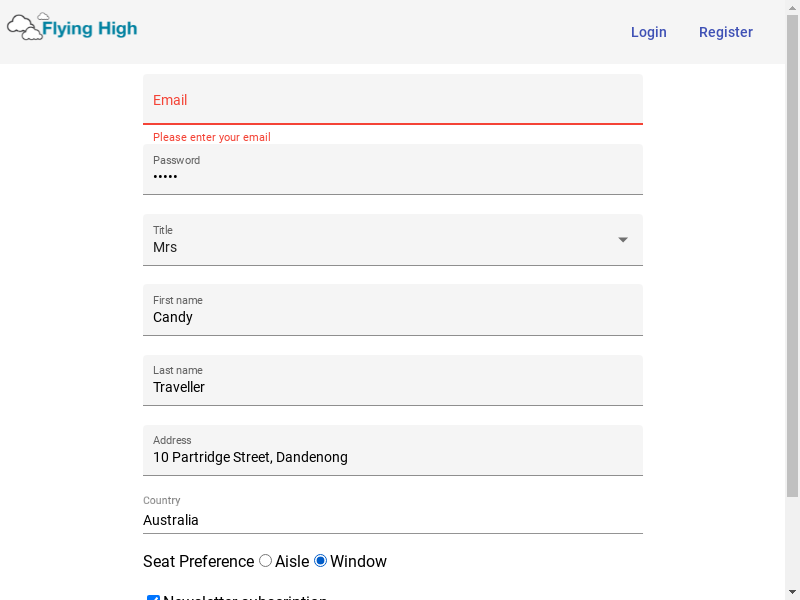
Task: Go to the Register link
Action: (x=726, y=32)
